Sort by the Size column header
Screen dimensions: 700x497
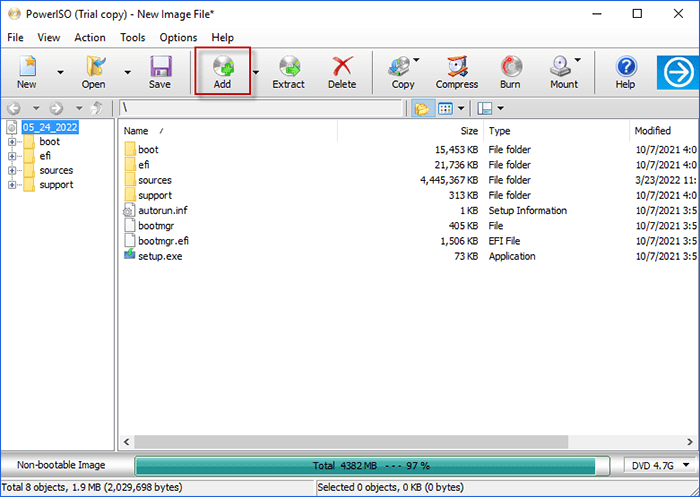[x=410, y=131]
